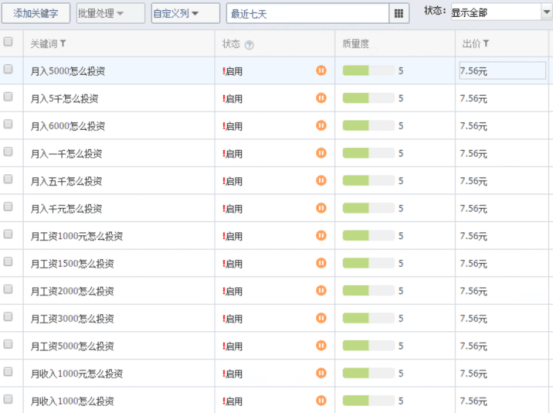Click filter icon beside 关键词 header
The image size is (554, 413).
(63, 43)
